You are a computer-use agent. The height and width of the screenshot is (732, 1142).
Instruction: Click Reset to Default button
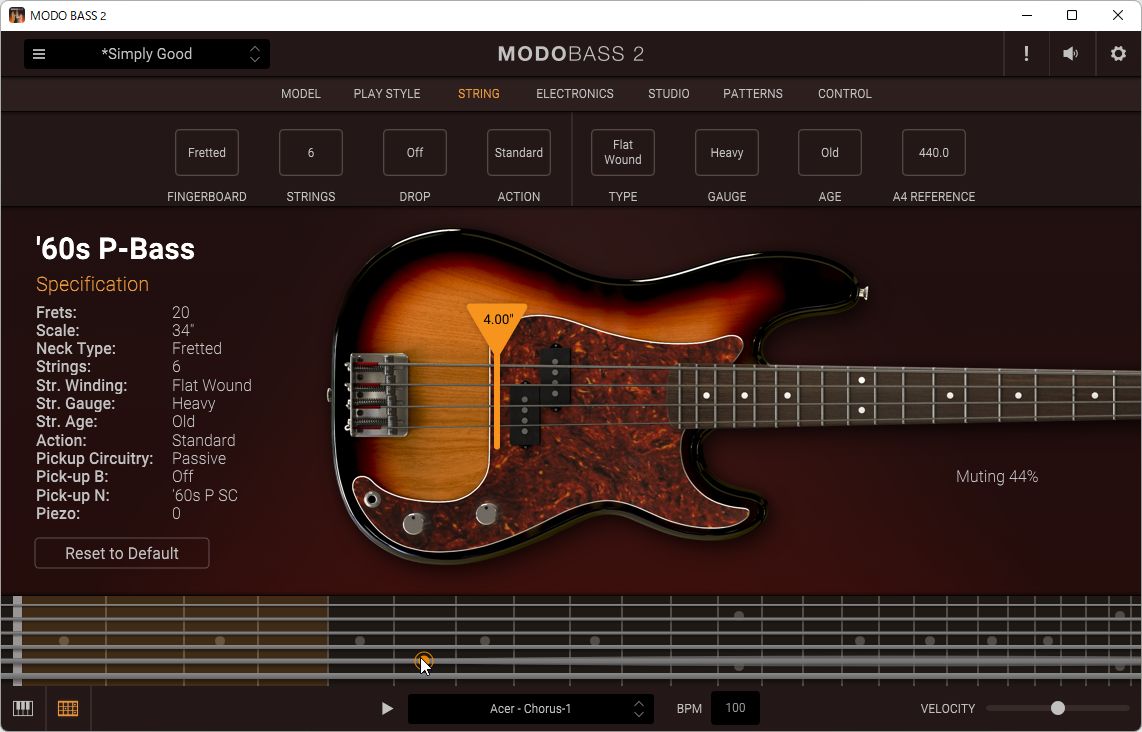[122, 554]
